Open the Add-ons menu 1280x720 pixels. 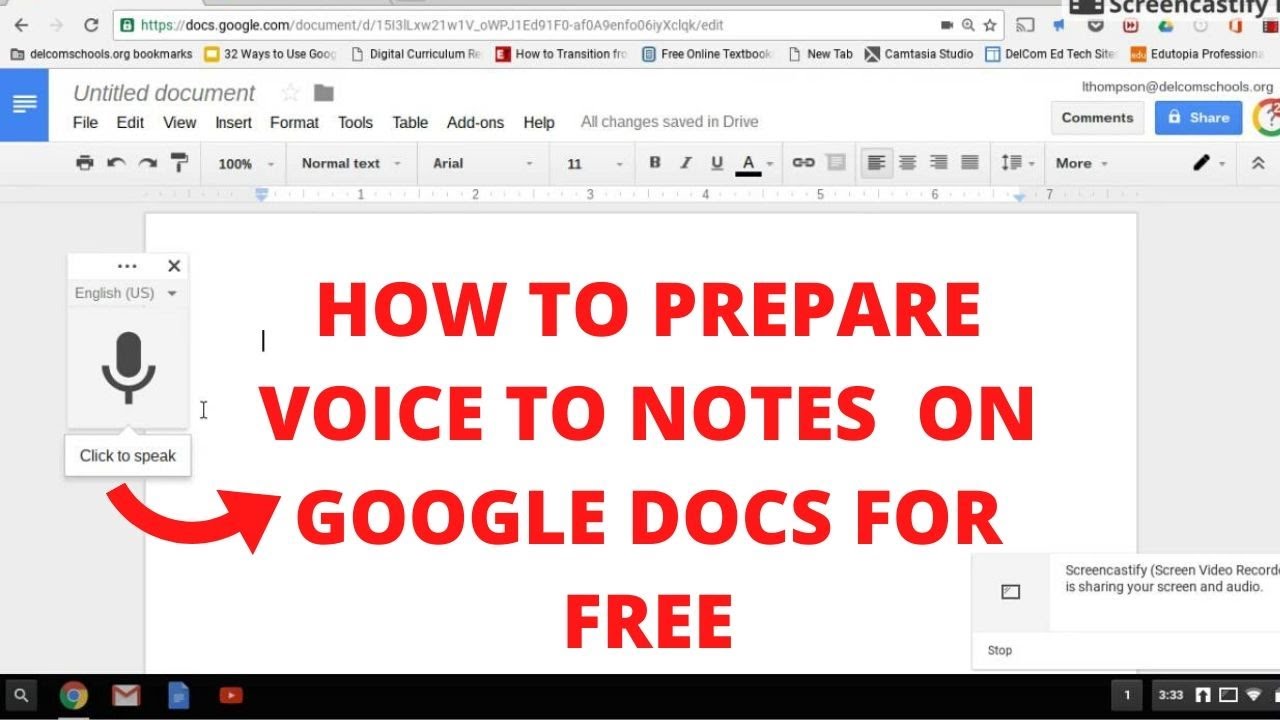click(475, 122)
